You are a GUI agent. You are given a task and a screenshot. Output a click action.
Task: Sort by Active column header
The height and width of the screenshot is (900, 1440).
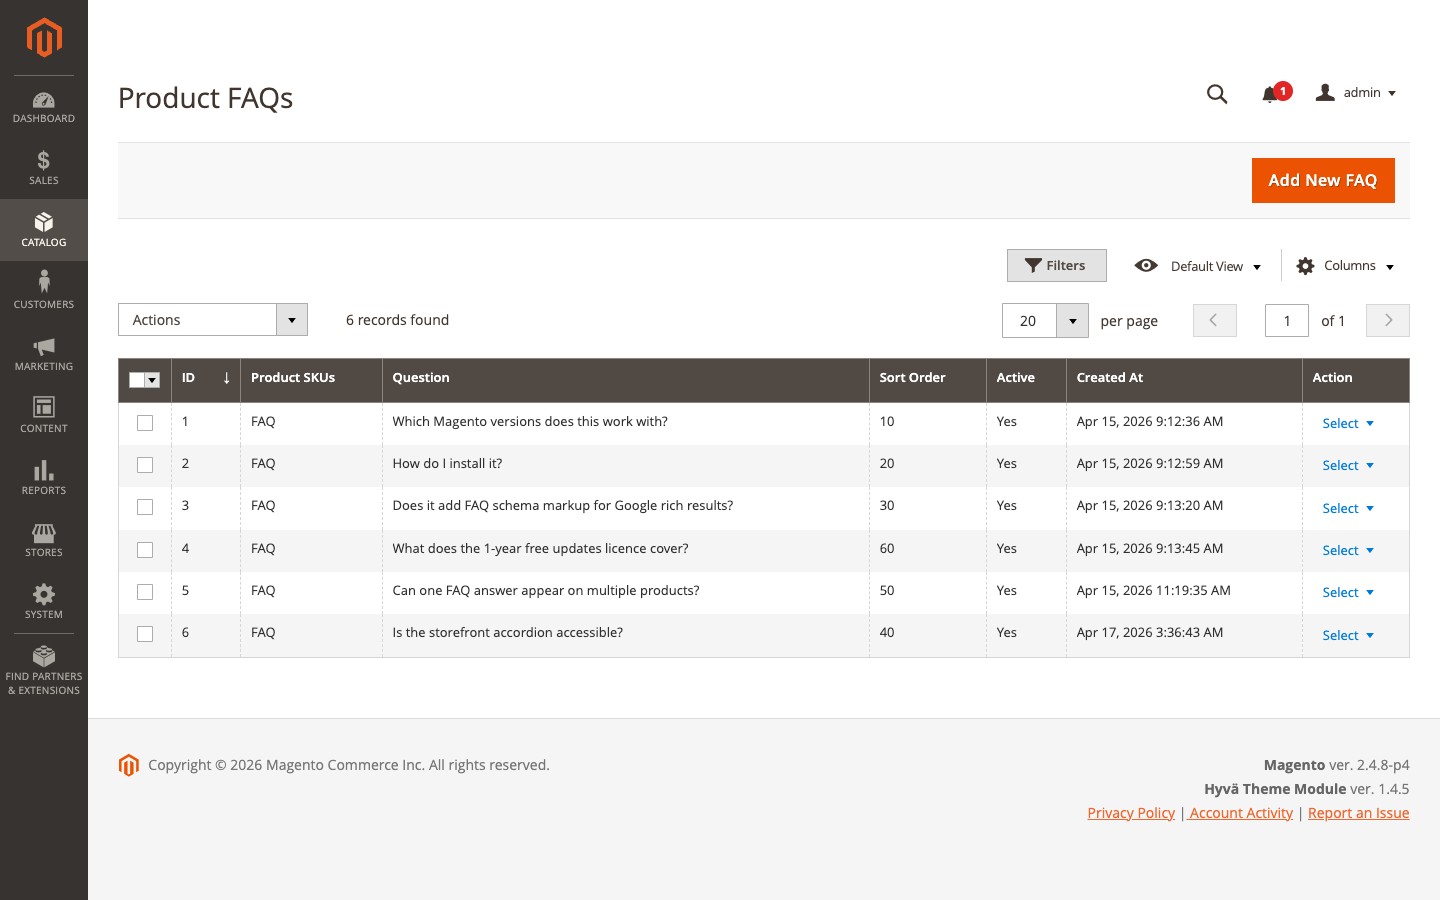(1026, 380)
